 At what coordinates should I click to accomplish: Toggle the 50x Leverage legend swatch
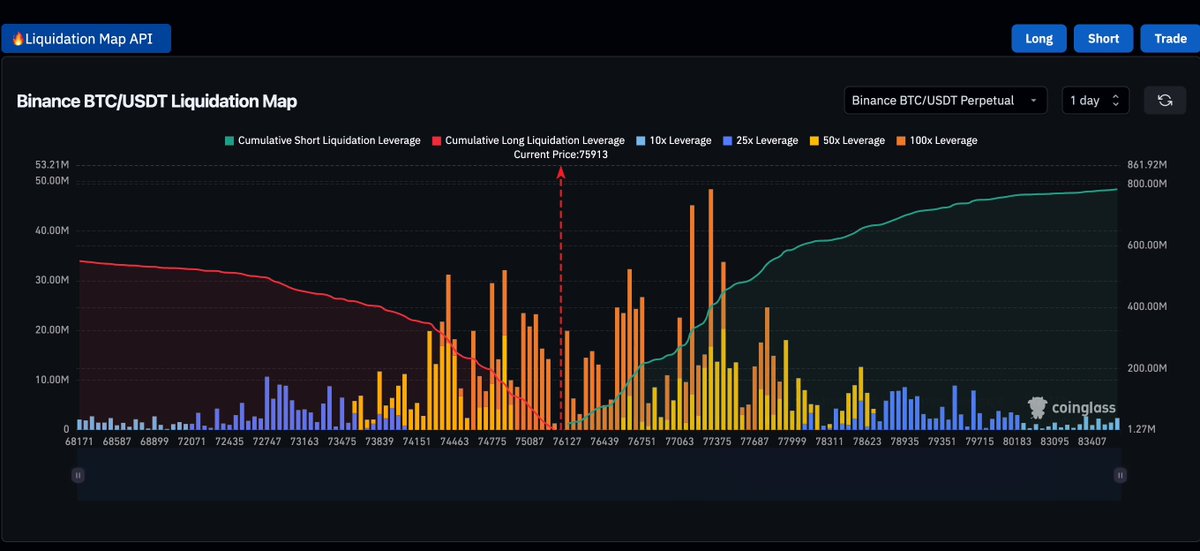coord(813,141)
